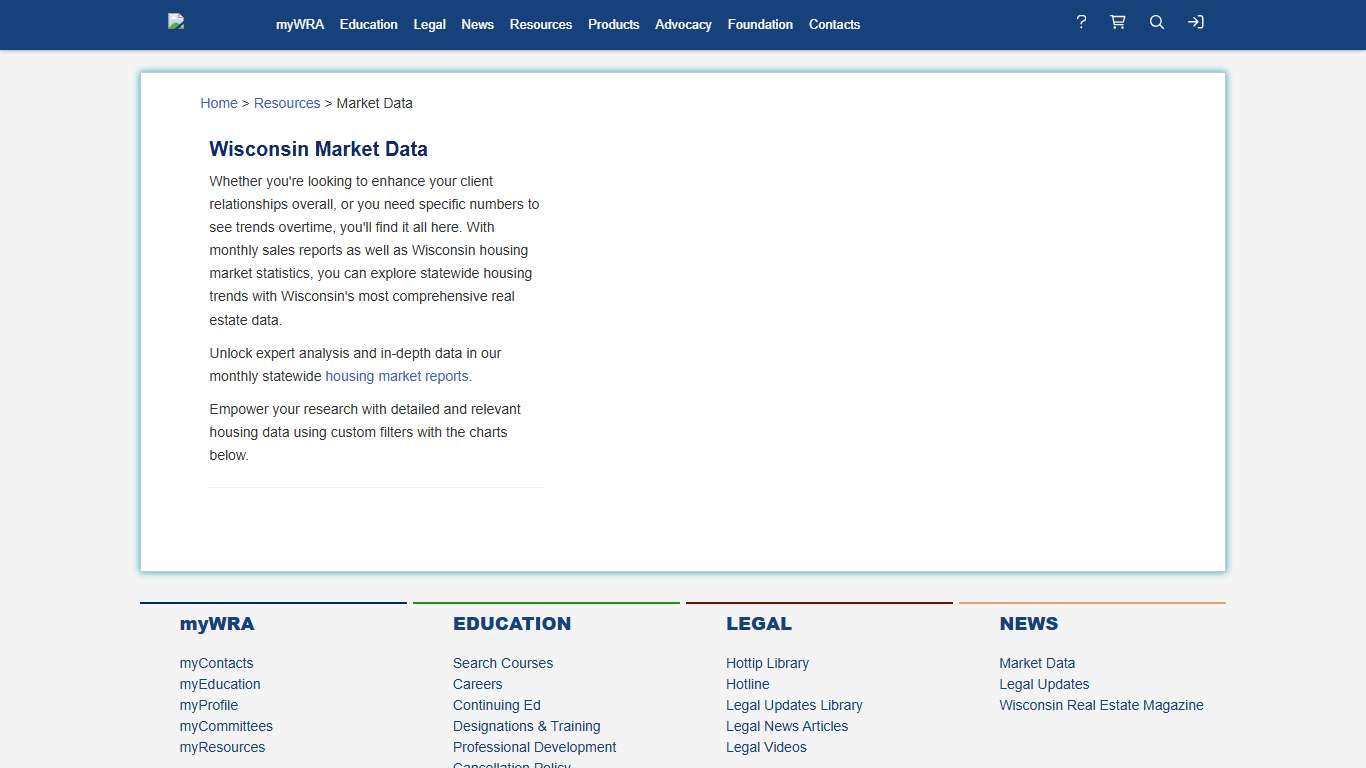Open myContacts in the footer
Image resolution: width=1366 pixels, height=768 pixels.
[x=216, y=663]
